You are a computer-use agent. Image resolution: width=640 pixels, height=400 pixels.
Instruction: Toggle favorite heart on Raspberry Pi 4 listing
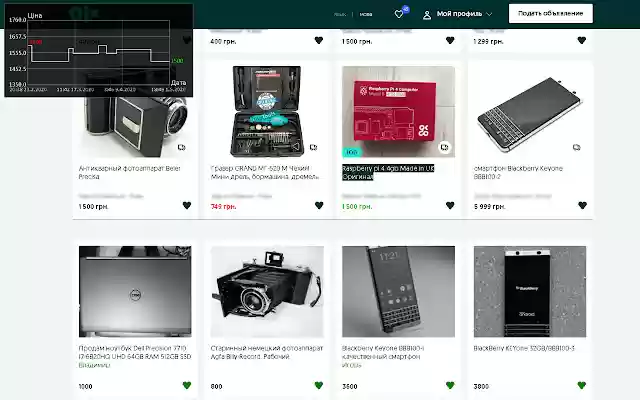pyautogui.click(x=450, y=206)
